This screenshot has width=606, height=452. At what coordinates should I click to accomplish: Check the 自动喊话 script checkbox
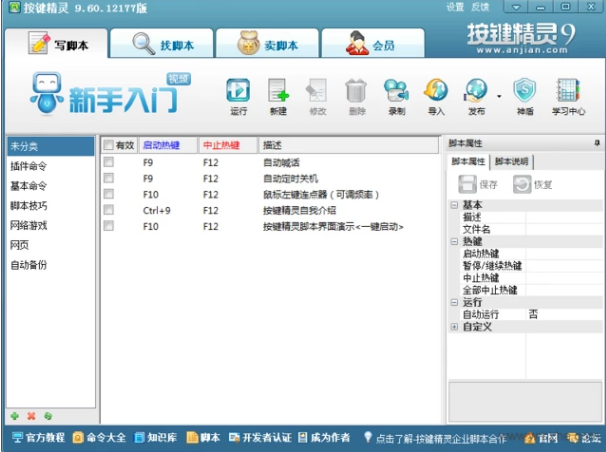(109, 162)
